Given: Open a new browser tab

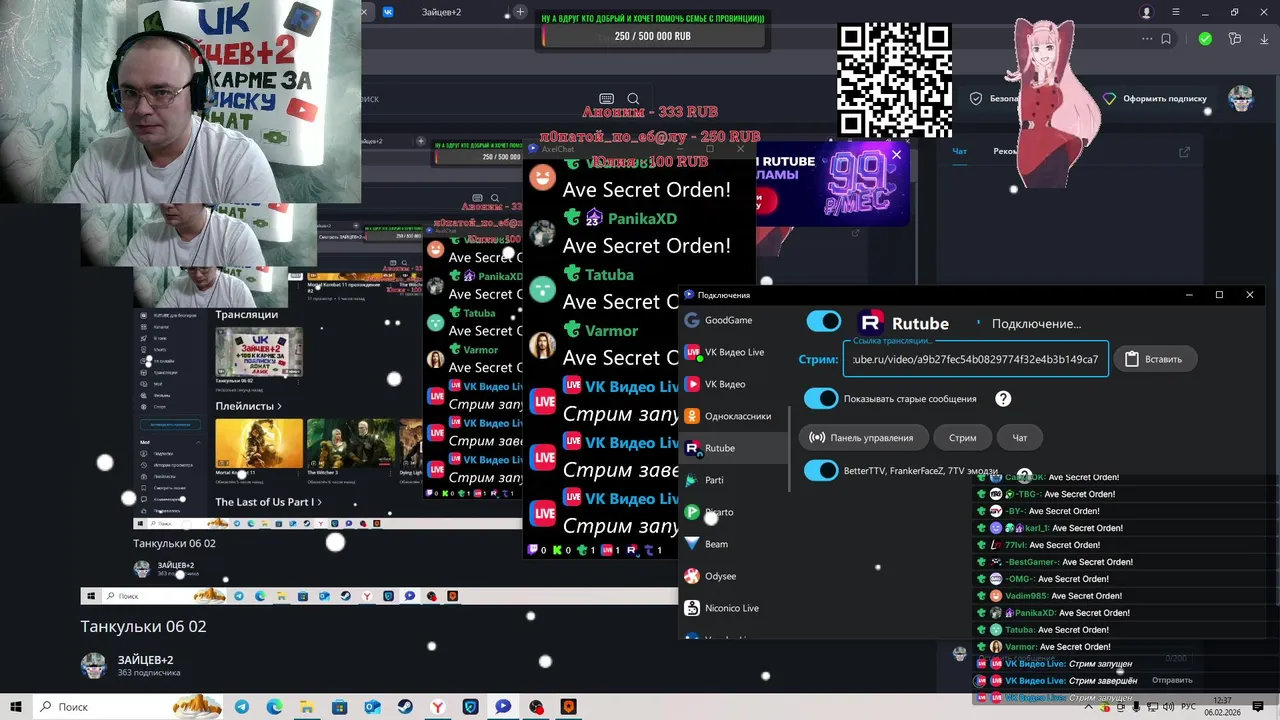Looking at the screenshot, I should [520, 12].
